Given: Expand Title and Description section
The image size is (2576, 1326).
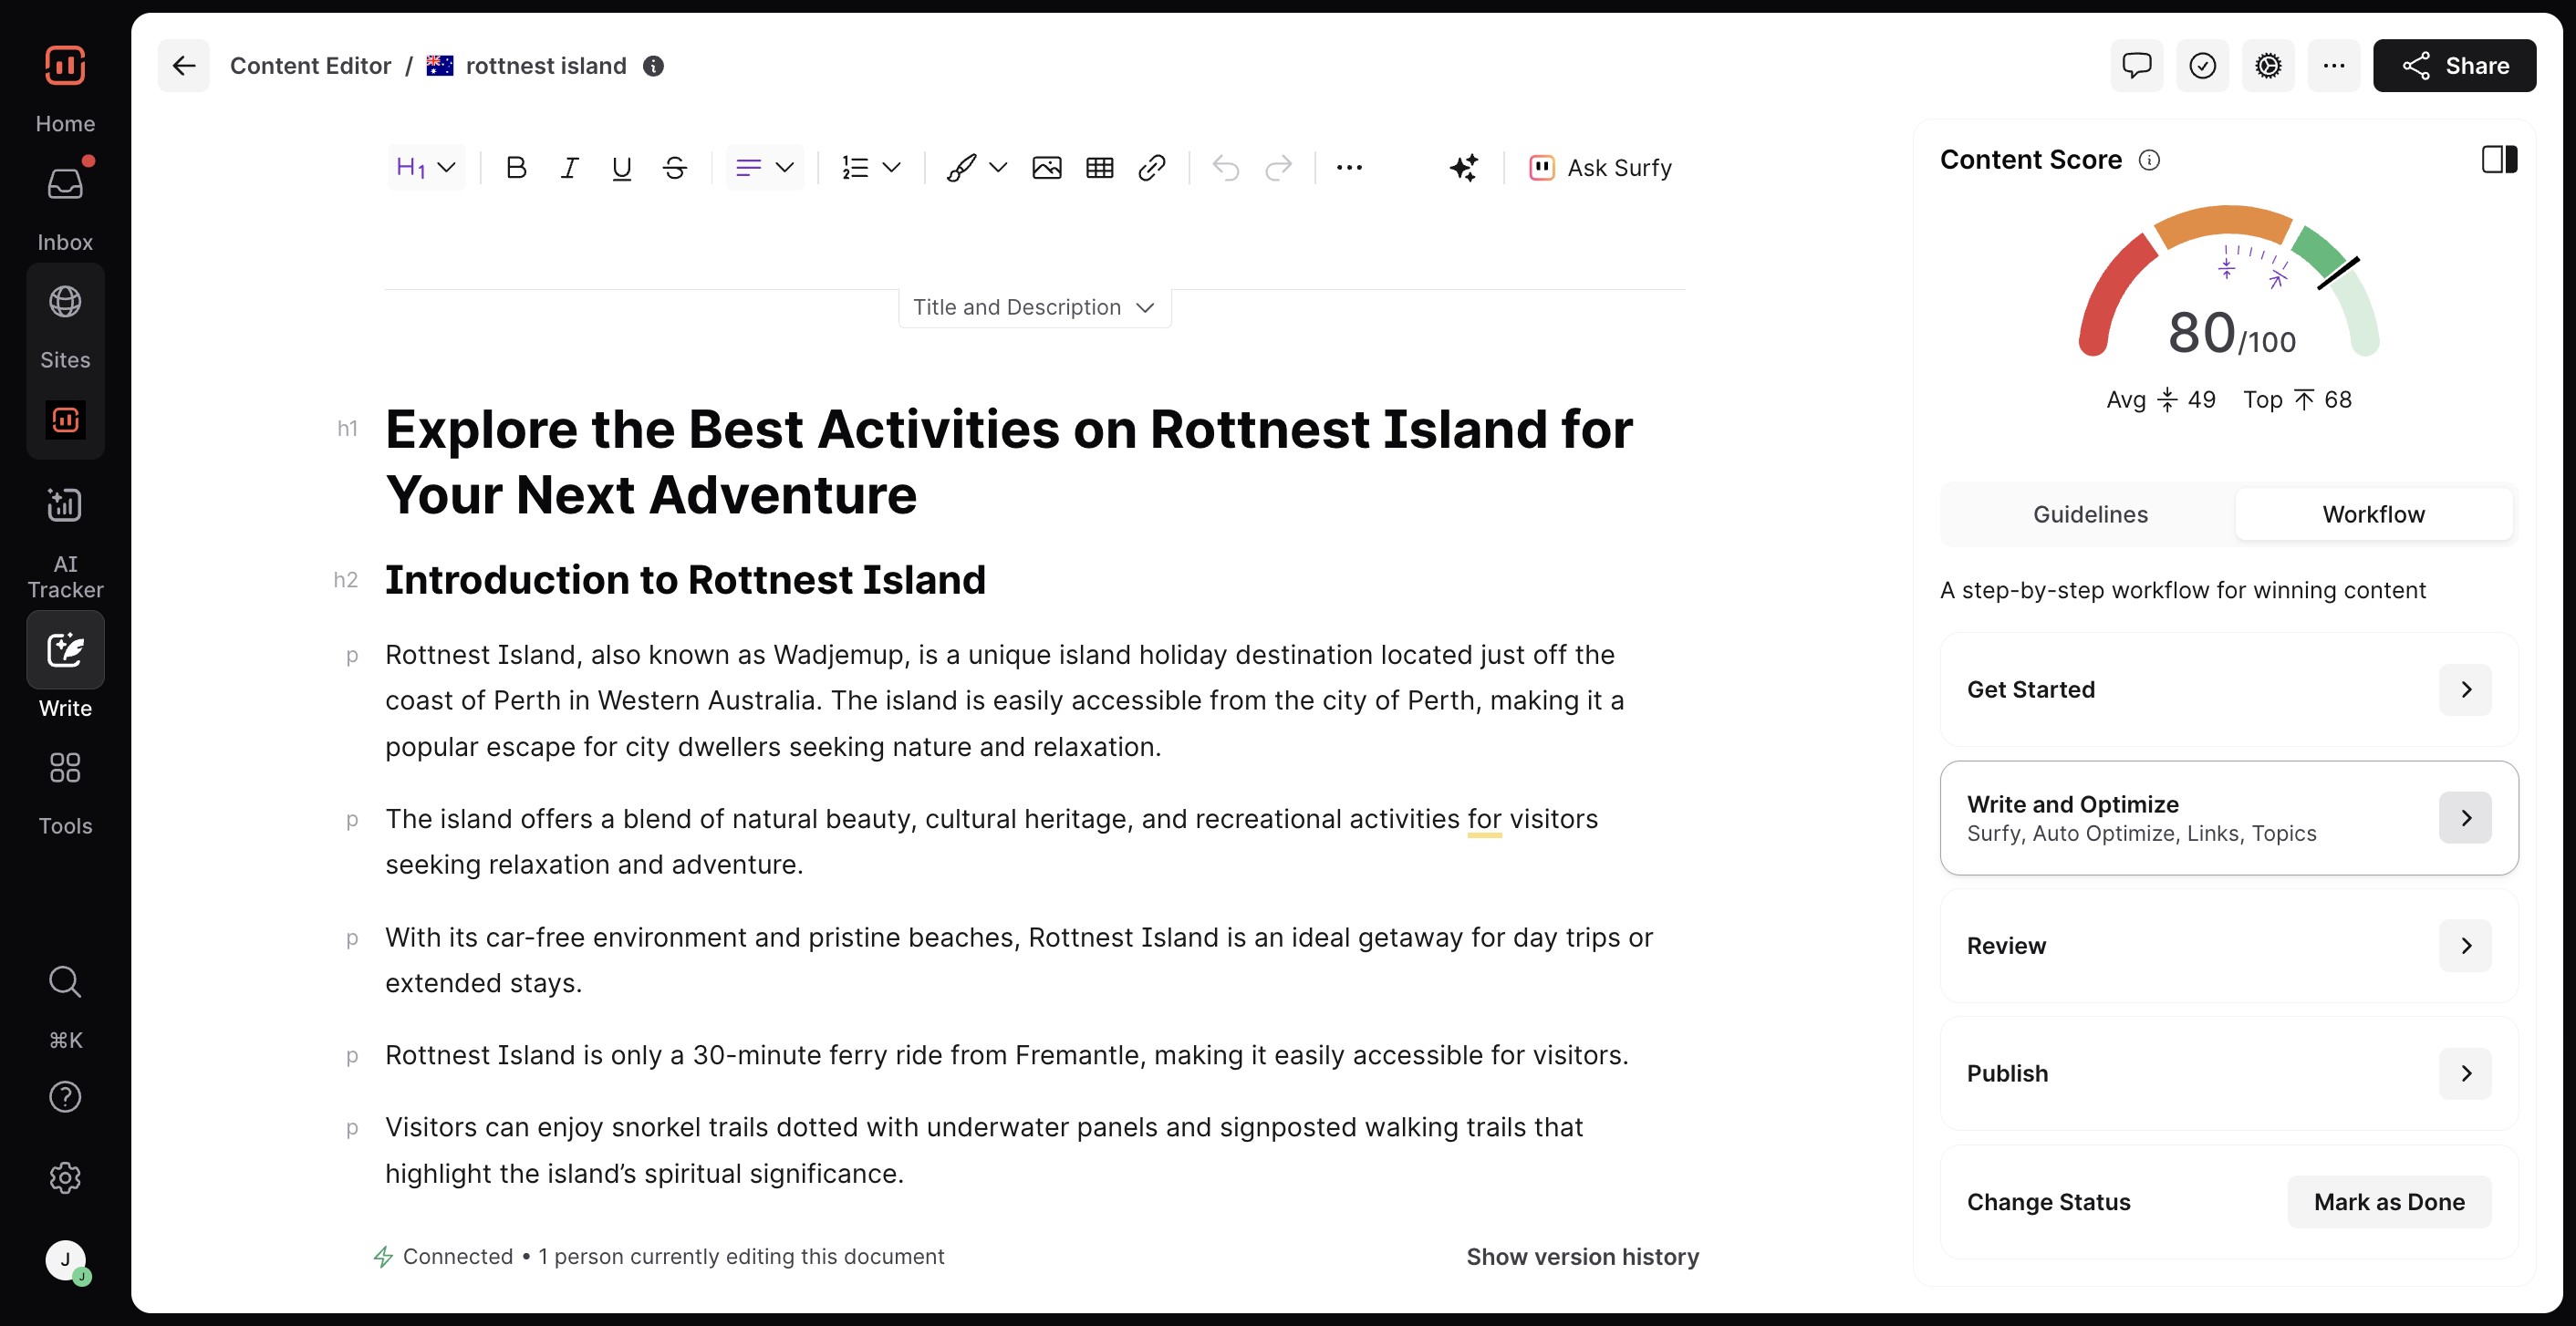Looking at the screenshot, I should tap(1035, 308).
